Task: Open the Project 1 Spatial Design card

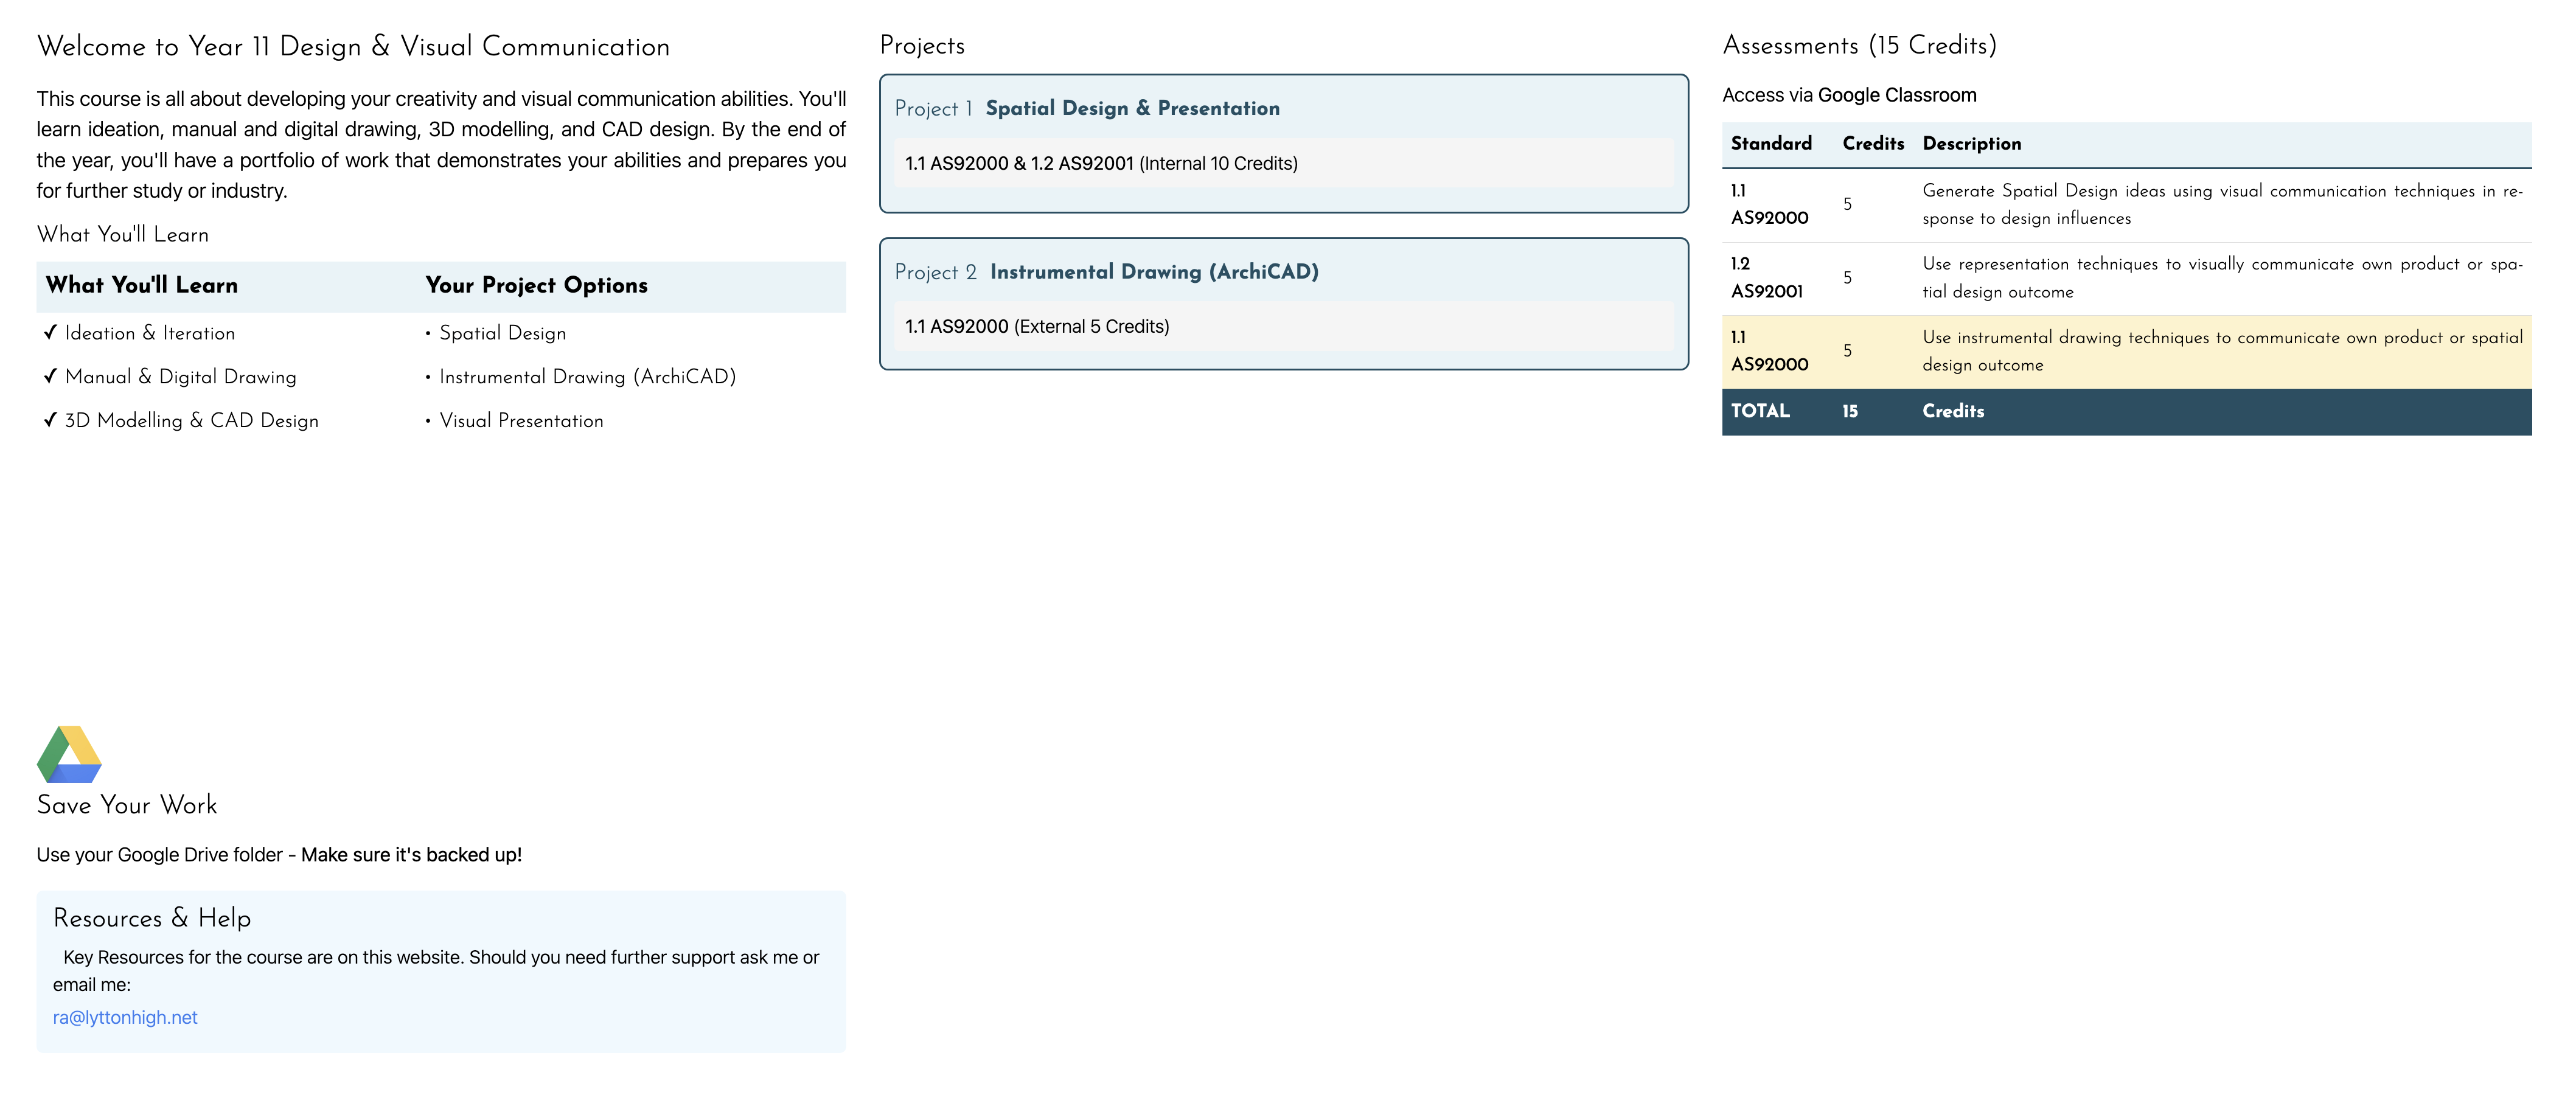Action: click(x=1284, y=143)
